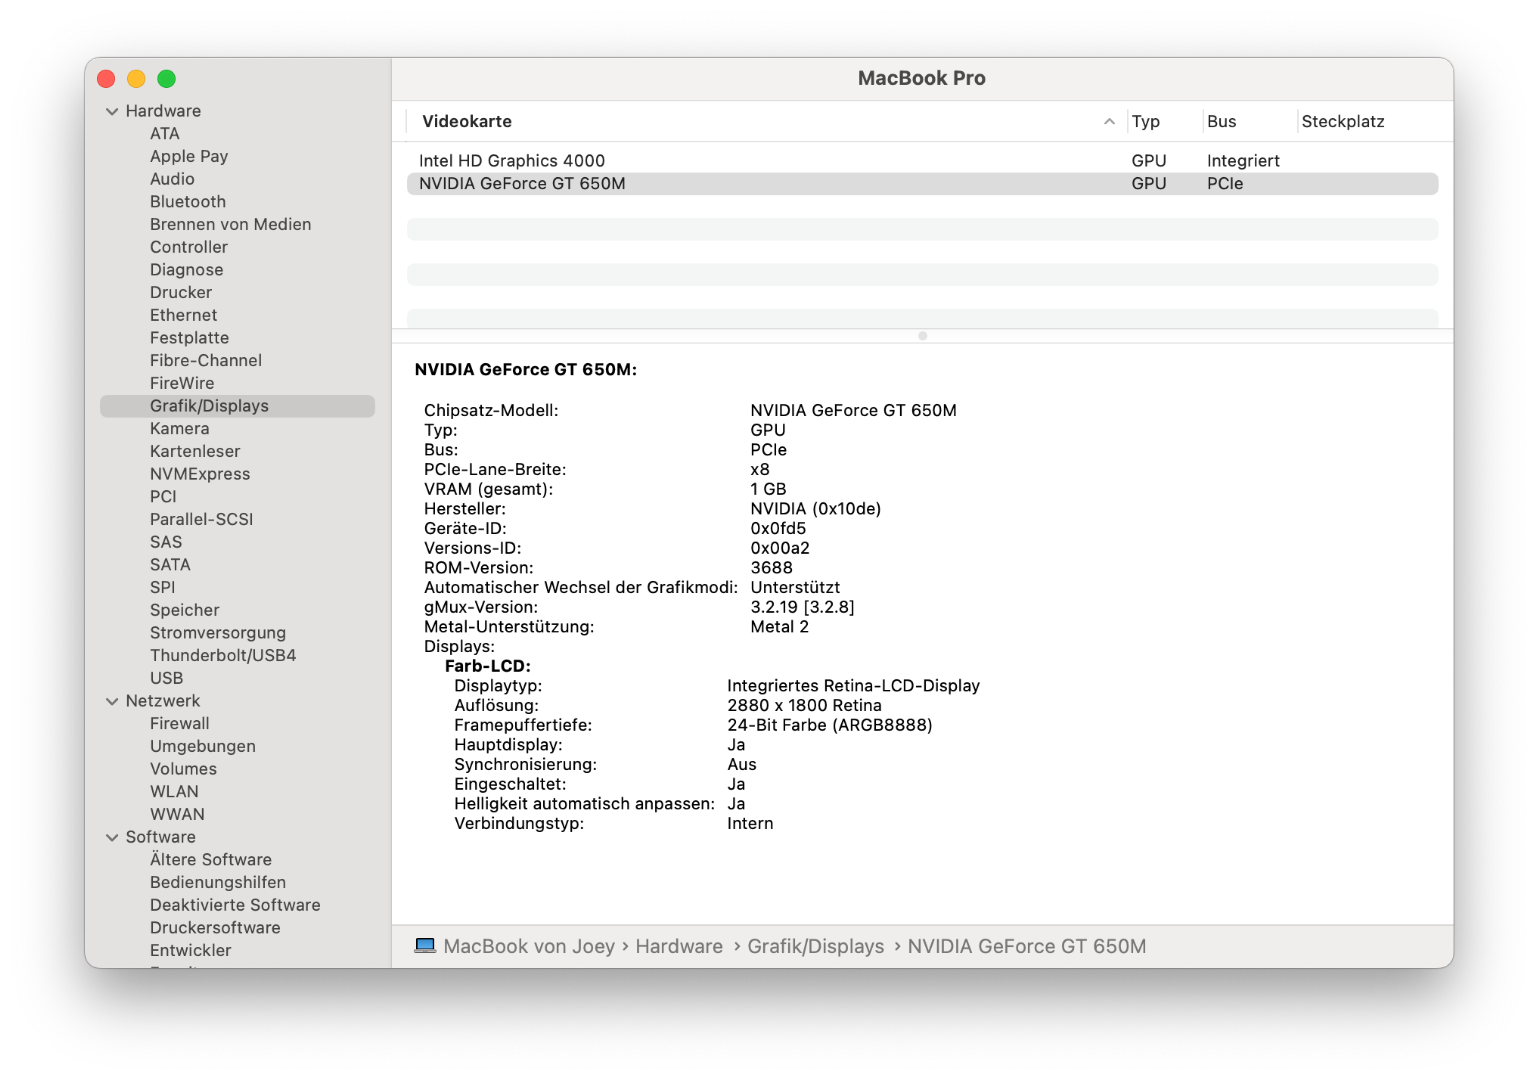Select USB in the sidebar
Viewport: 1538px width, 1080px height.
click(166, 678)
